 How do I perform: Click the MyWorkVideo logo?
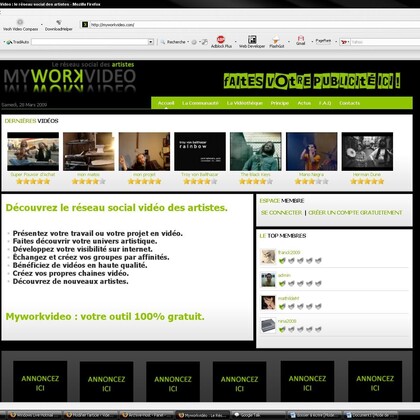click(x=70, y=77)
